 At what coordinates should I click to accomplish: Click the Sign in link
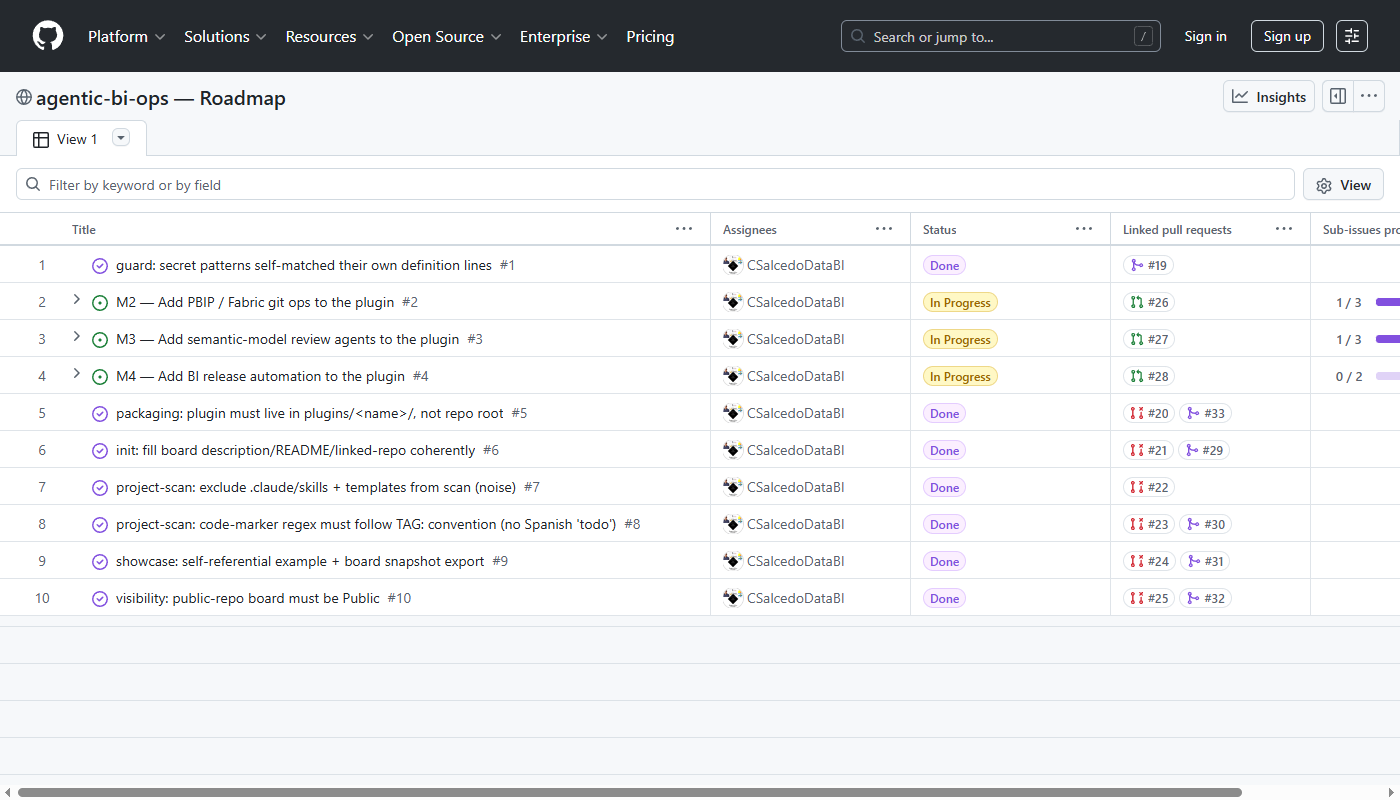tap(1205, 36)
